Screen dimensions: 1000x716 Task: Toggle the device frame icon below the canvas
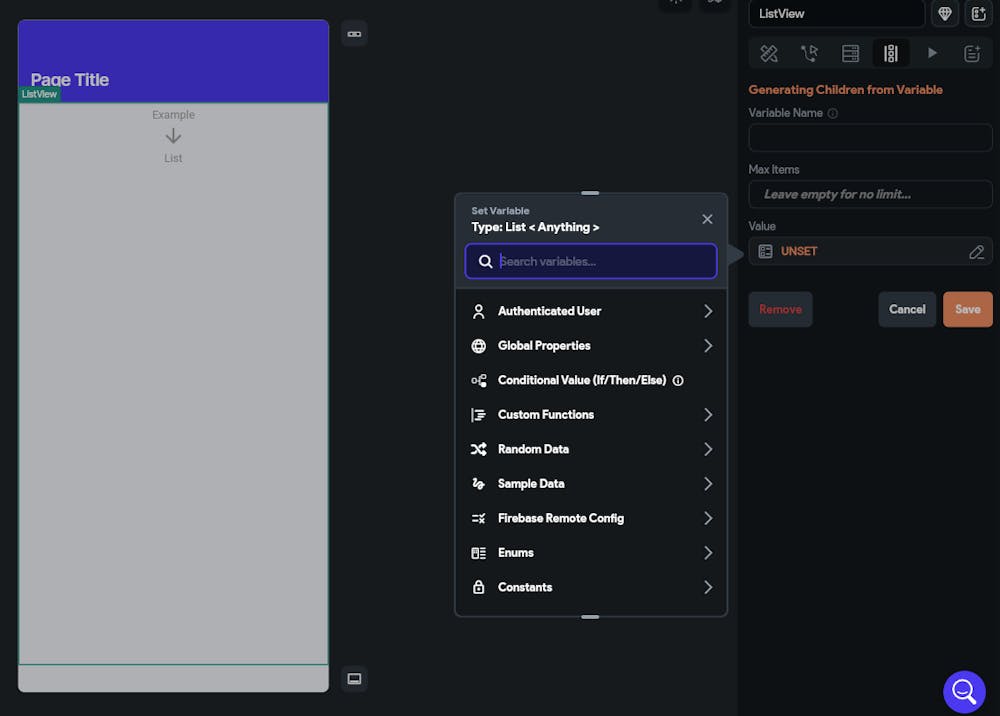(354, 679)
